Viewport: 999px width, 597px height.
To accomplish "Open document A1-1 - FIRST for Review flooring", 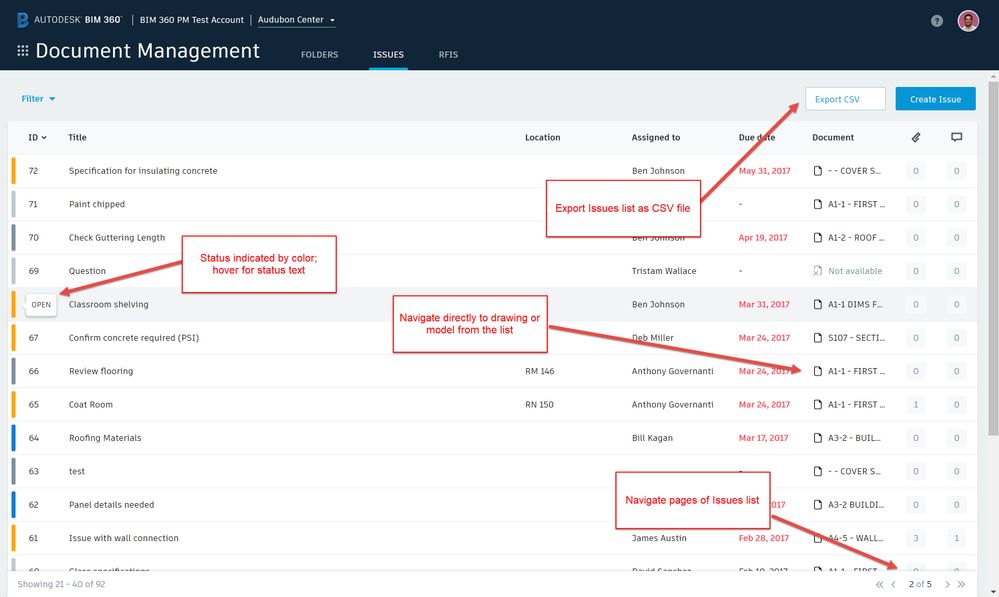I will pos(856,371).
